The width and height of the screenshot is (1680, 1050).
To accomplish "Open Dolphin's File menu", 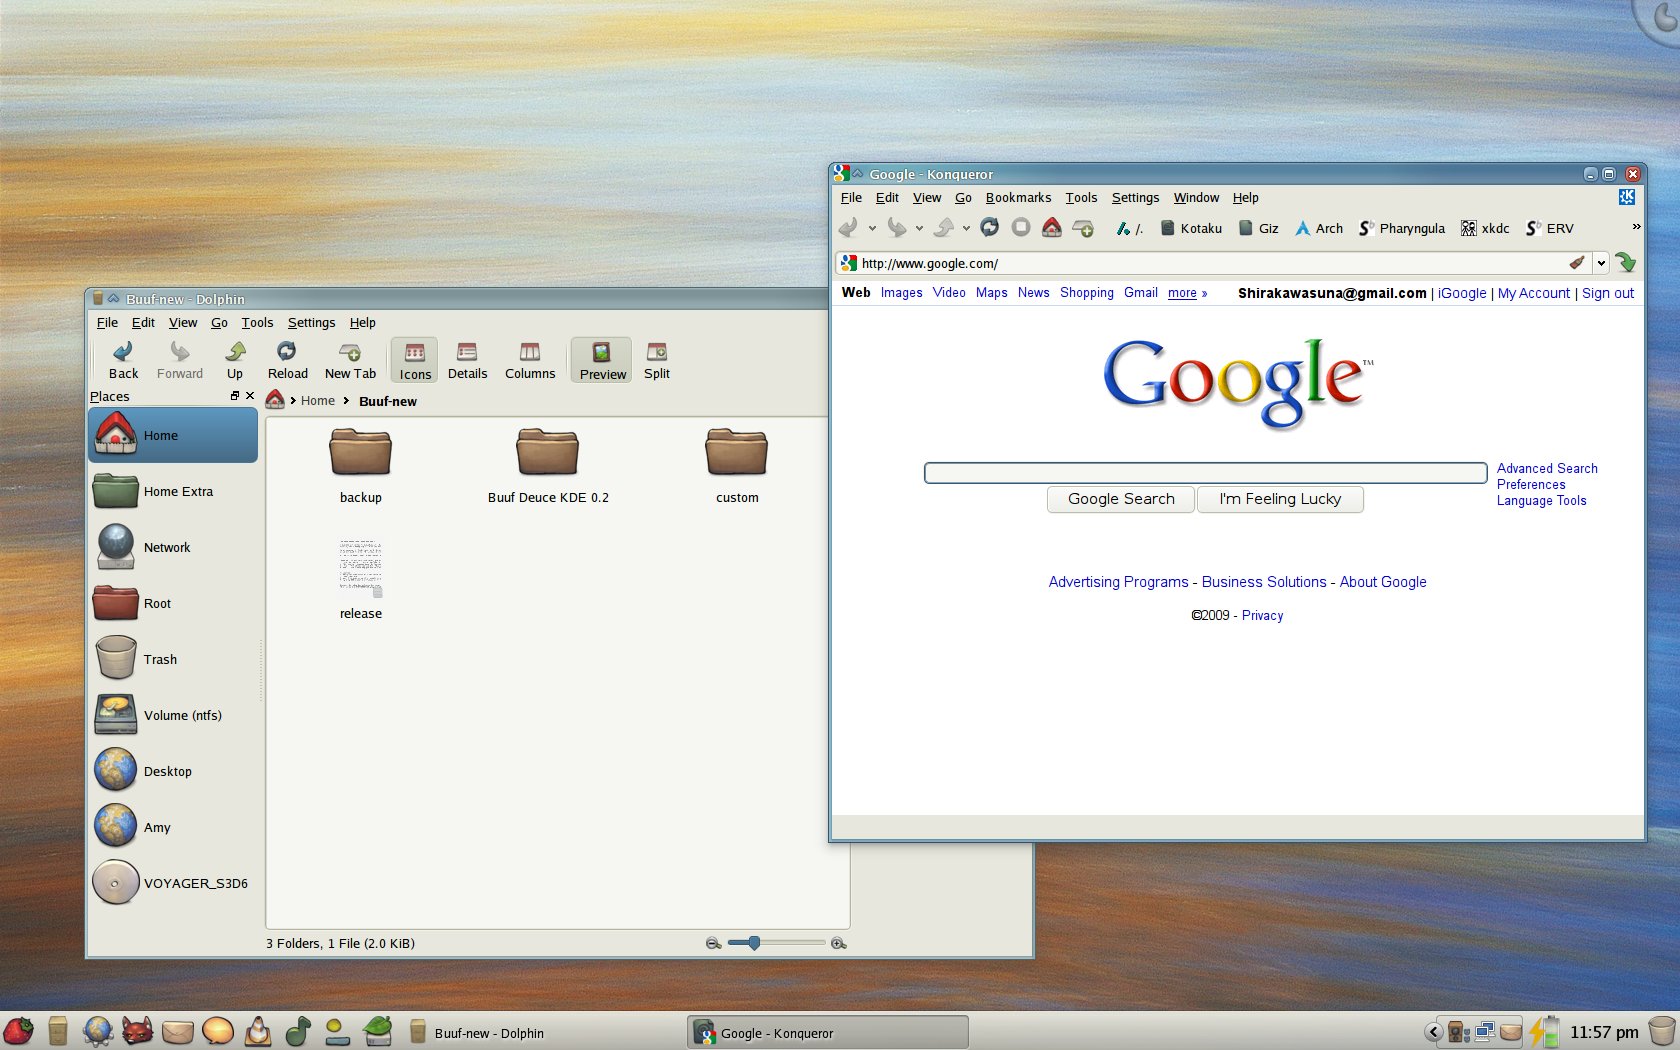I will click(x=107, y=322).
